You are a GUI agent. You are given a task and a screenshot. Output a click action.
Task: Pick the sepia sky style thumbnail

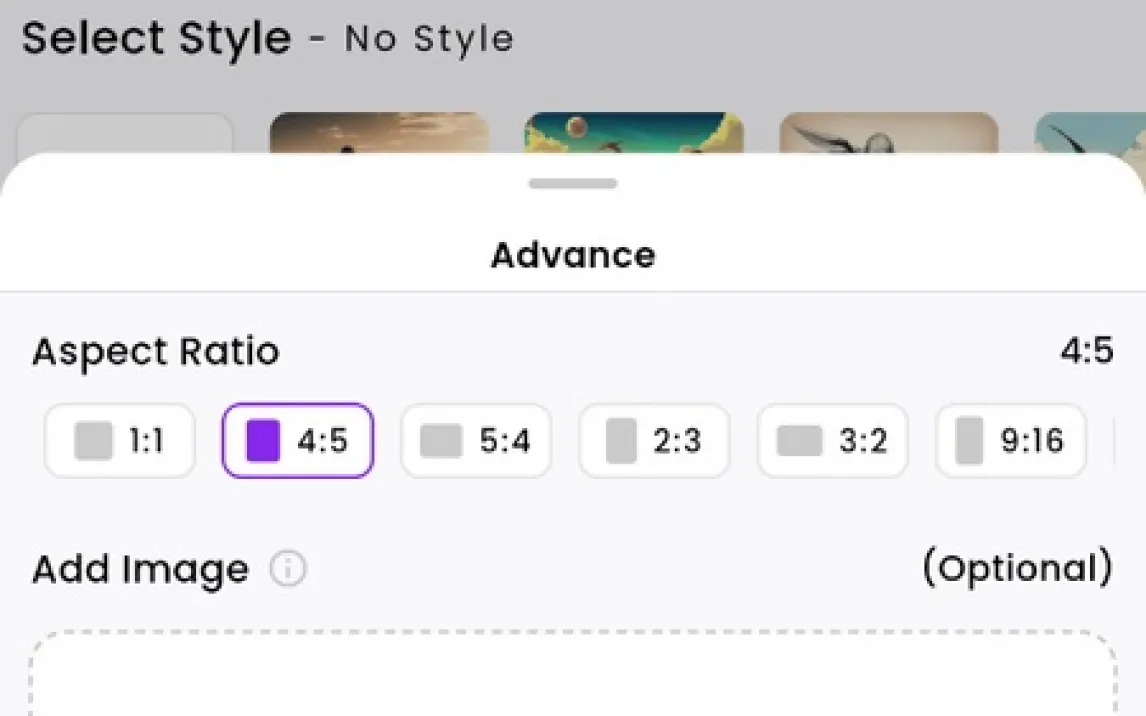coord(379,133)
